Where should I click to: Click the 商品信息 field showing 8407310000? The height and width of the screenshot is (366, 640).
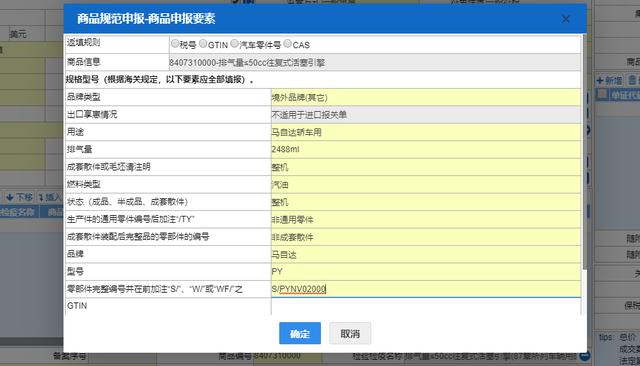tap(375, 62)
